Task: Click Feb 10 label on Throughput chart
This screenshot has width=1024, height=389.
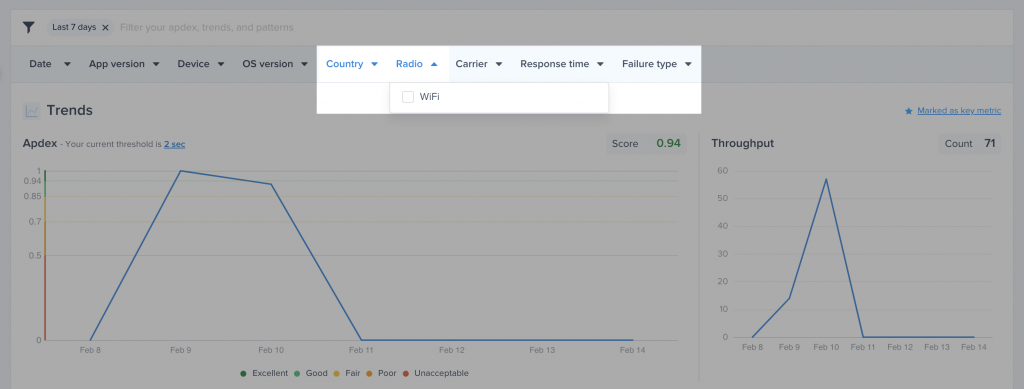Action: (826, 347)
